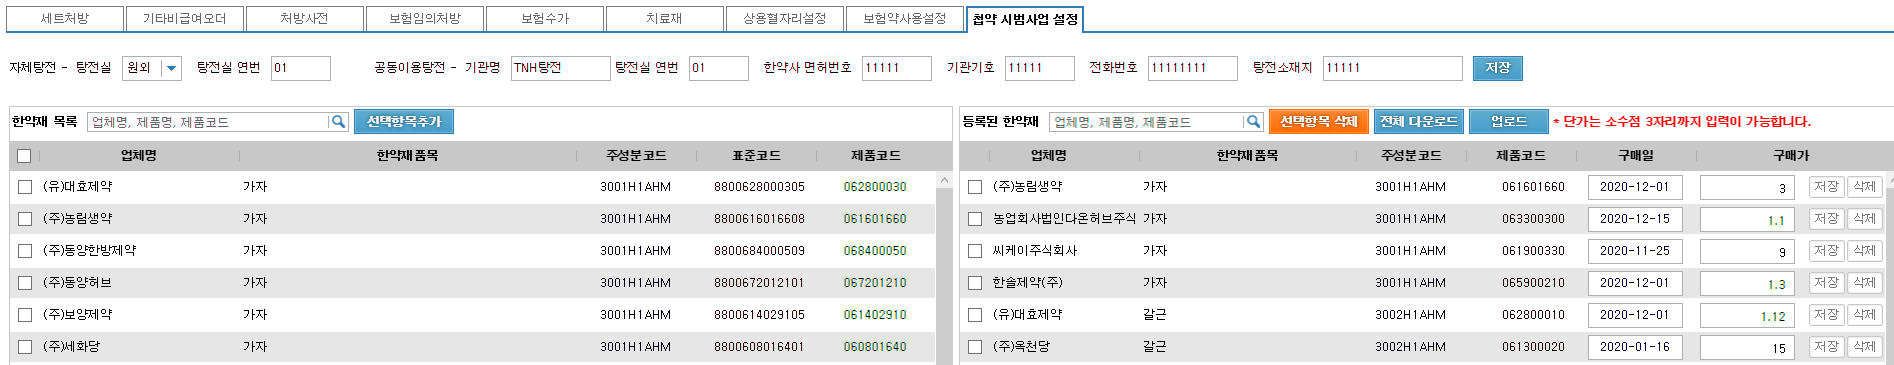This screenshot has height=365, width=1894.
Task: Click the 업로드 button
Action: 1509,122
